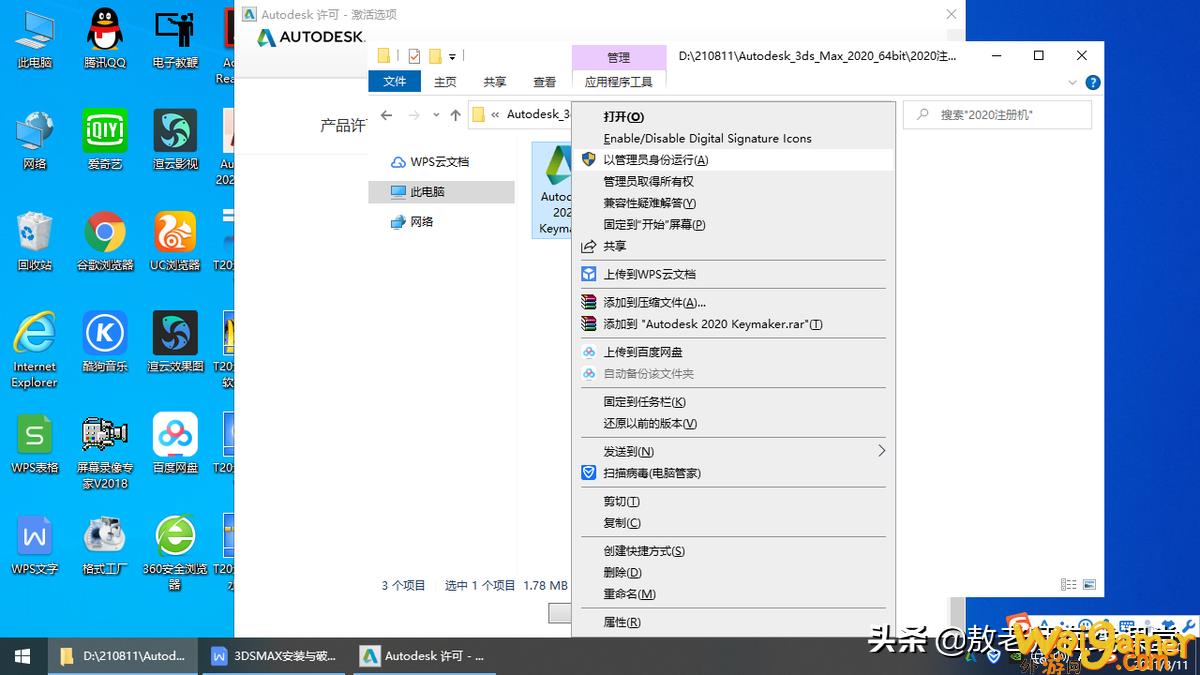Switch to the 主页 ribbon tab
This screenshot has width=1200, height=675.
pos(445,82)
